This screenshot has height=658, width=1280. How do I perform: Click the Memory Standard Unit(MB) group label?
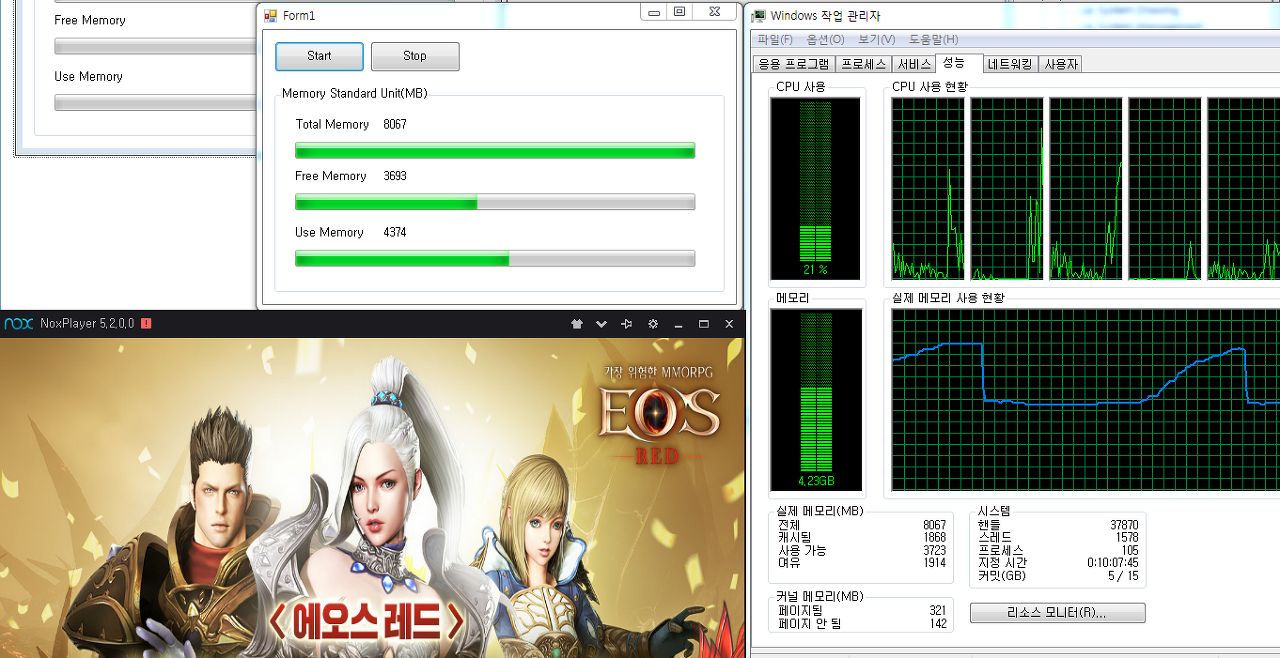(x=355, y=93)
